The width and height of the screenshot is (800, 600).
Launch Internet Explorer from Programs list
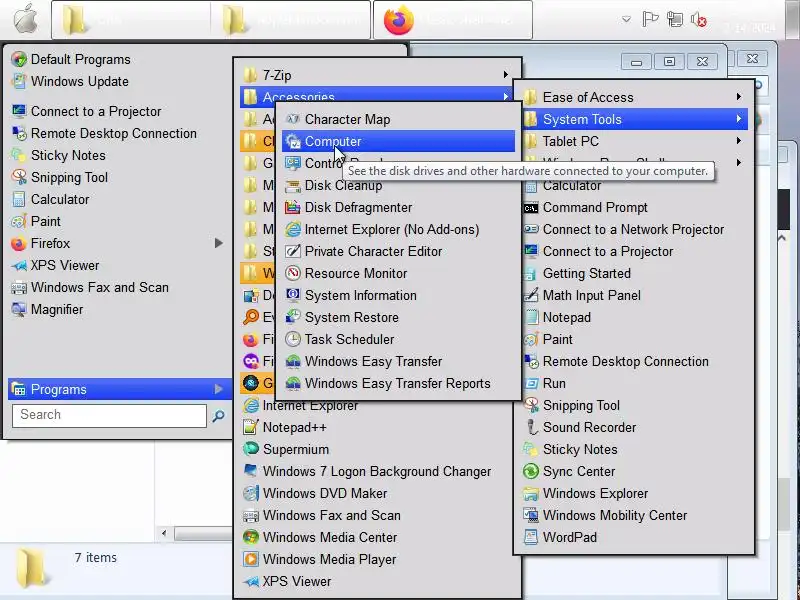tap(377, 407)
